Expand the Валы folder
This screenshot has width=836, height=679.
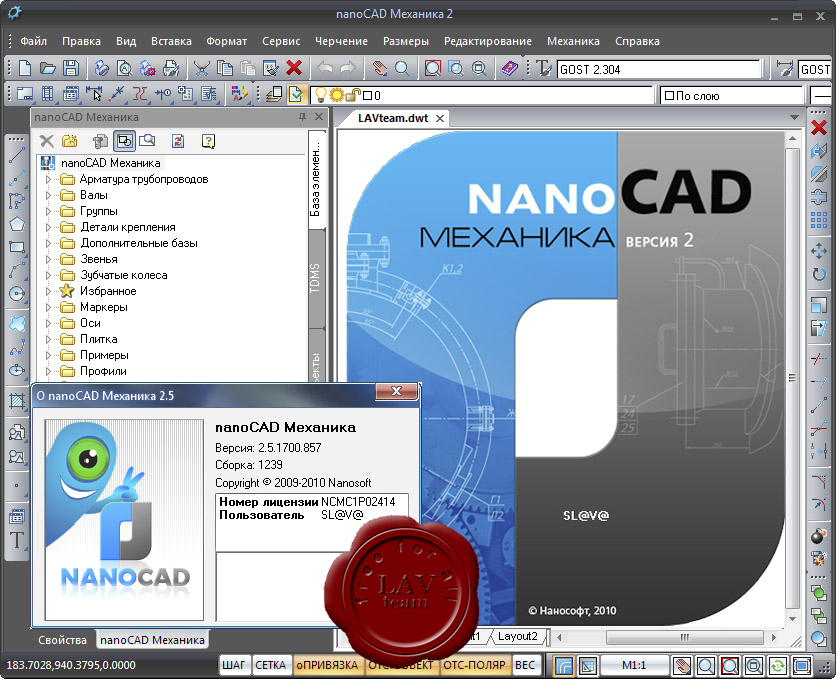(x=48, y=196)
